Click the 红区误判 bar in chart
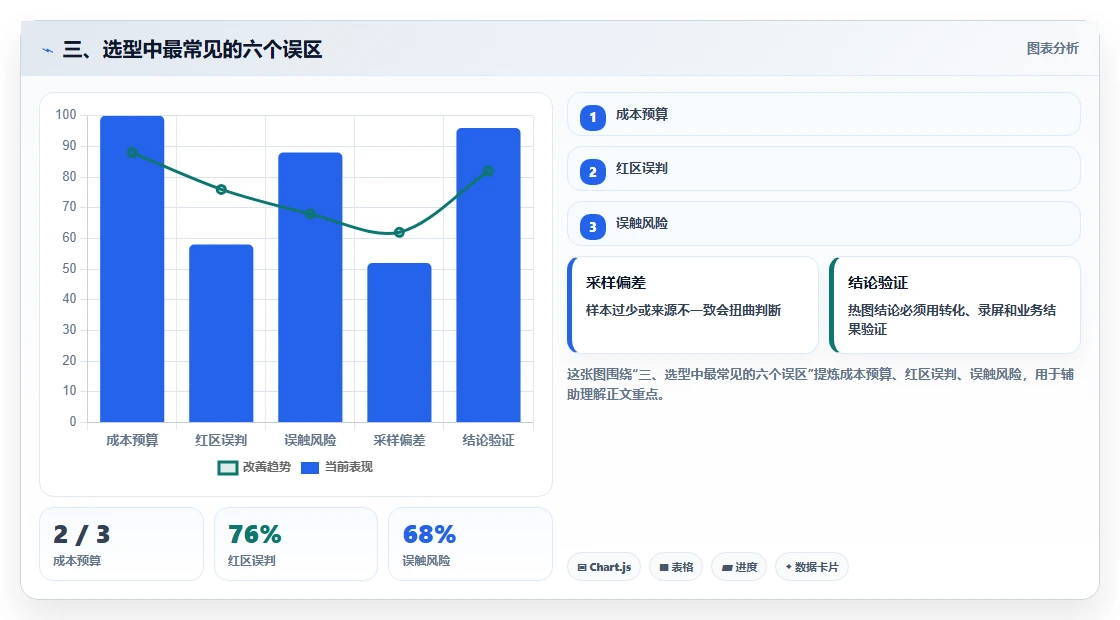The image size is (1120, 620). tap(221, 334)
